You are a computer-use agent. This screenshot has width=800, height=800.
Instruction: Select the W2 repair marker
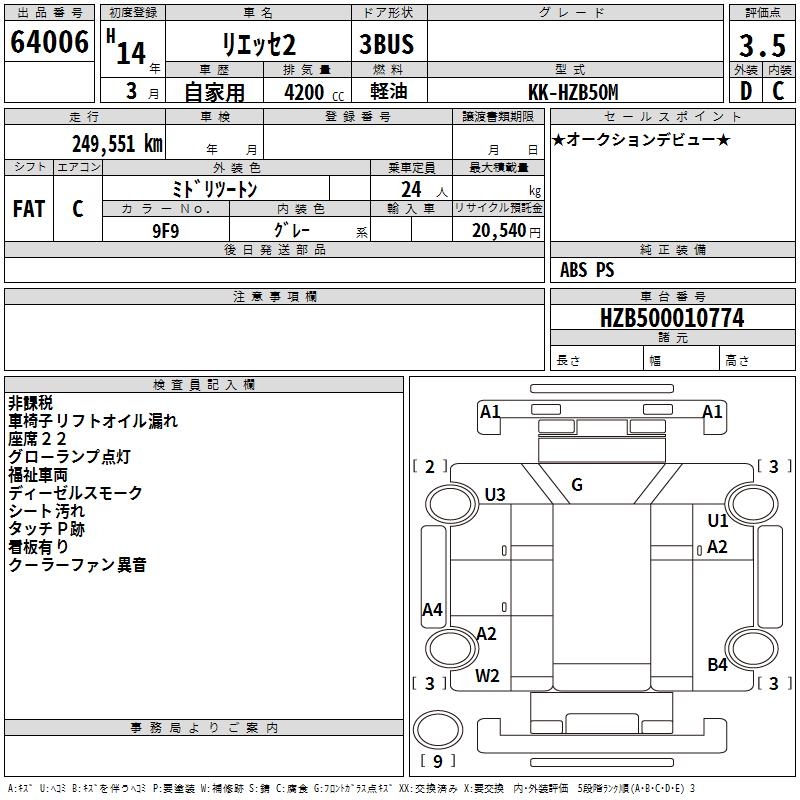487,675
